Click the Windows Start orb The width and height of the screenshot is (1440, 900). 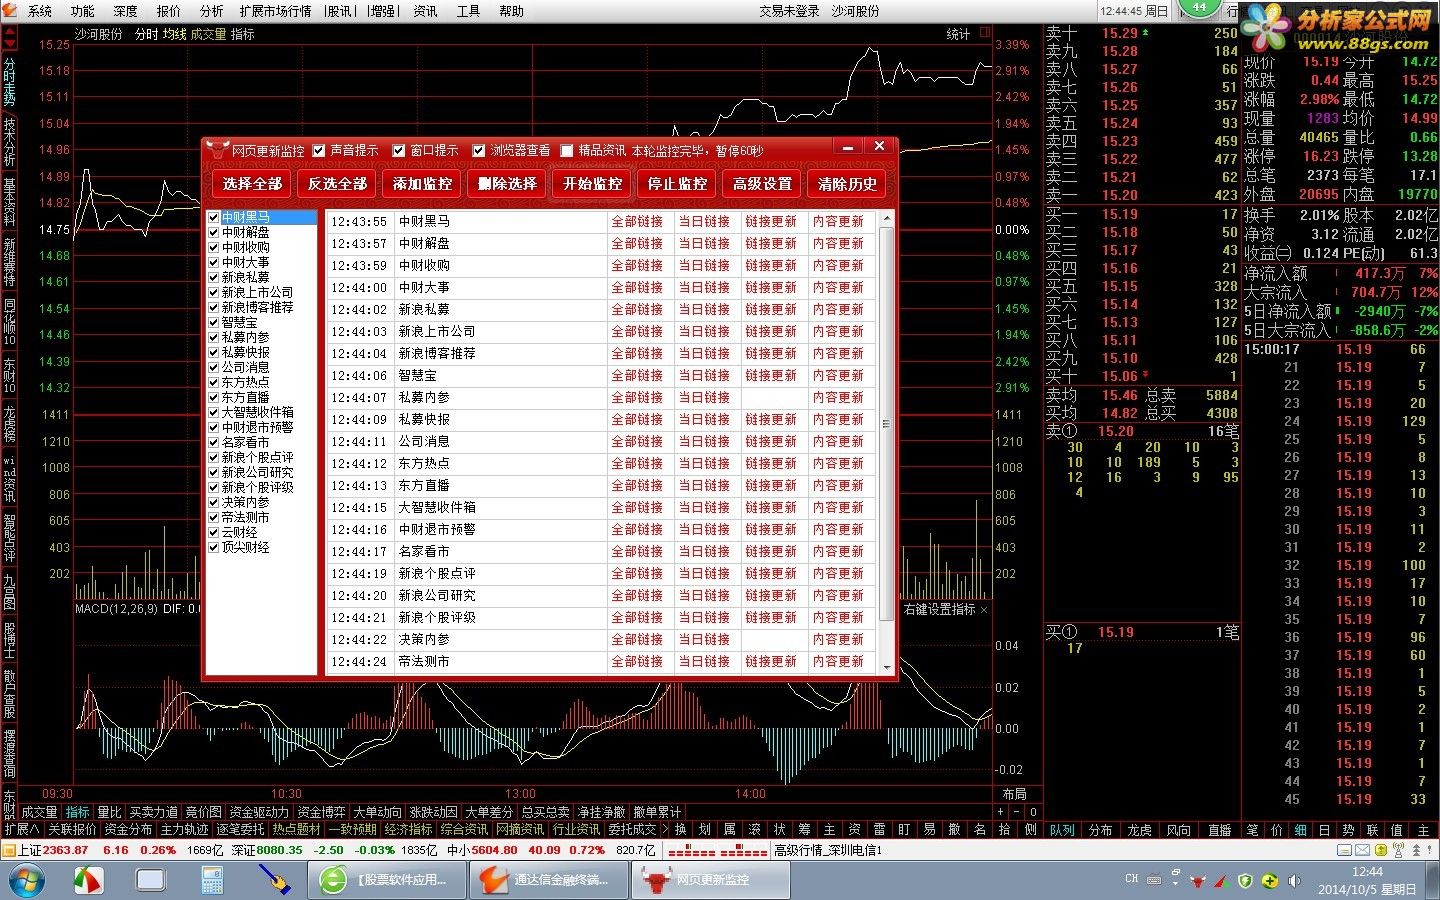(27, 880)
